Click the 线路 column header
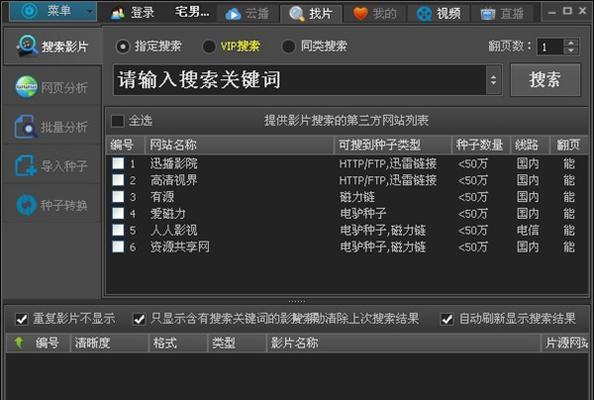594x400 pixels. 530,145
